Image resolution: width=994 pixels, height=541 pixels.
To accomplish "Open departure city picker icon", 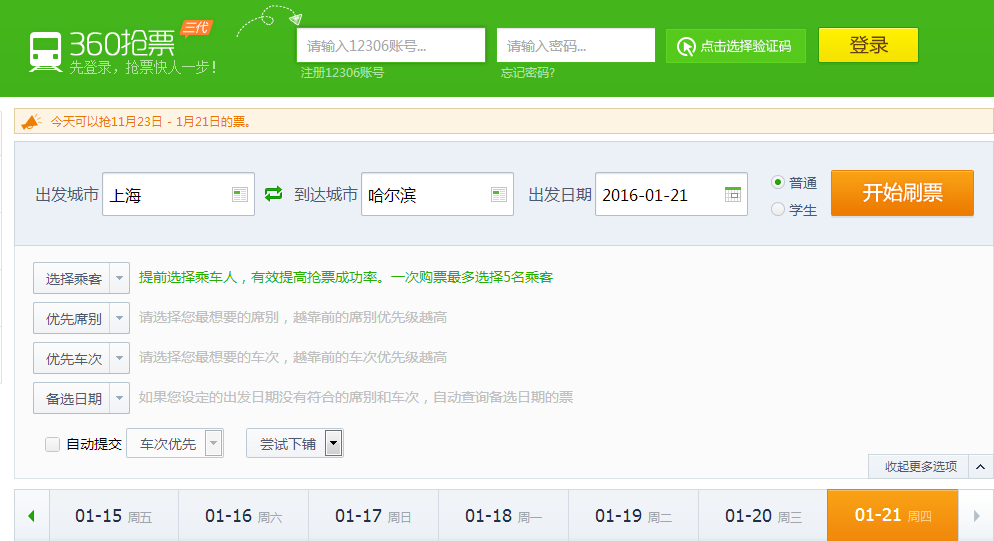I will pos(240,194).
